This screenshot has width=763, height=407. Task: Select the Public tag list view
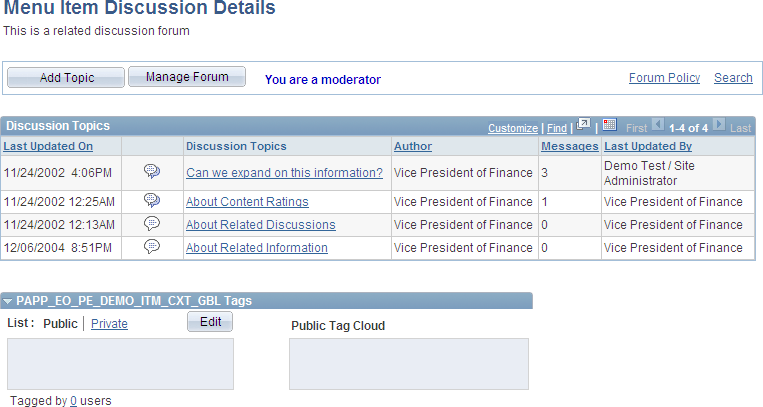point(60,324)
